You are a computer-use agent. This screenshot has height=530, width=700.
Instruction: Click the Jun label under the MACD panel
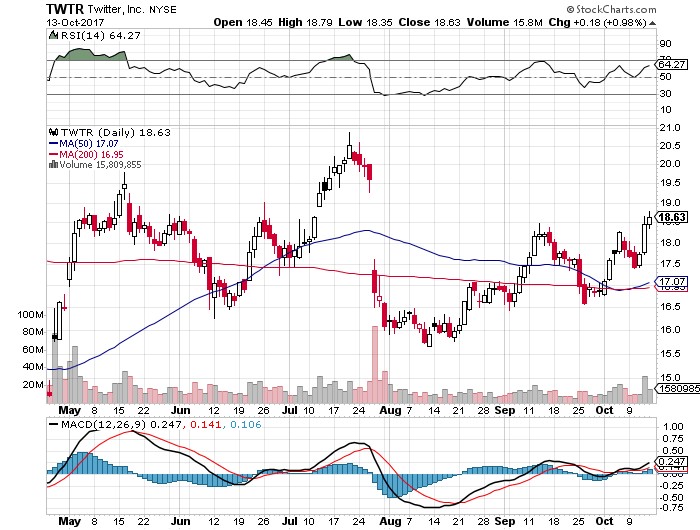point(181,521)
